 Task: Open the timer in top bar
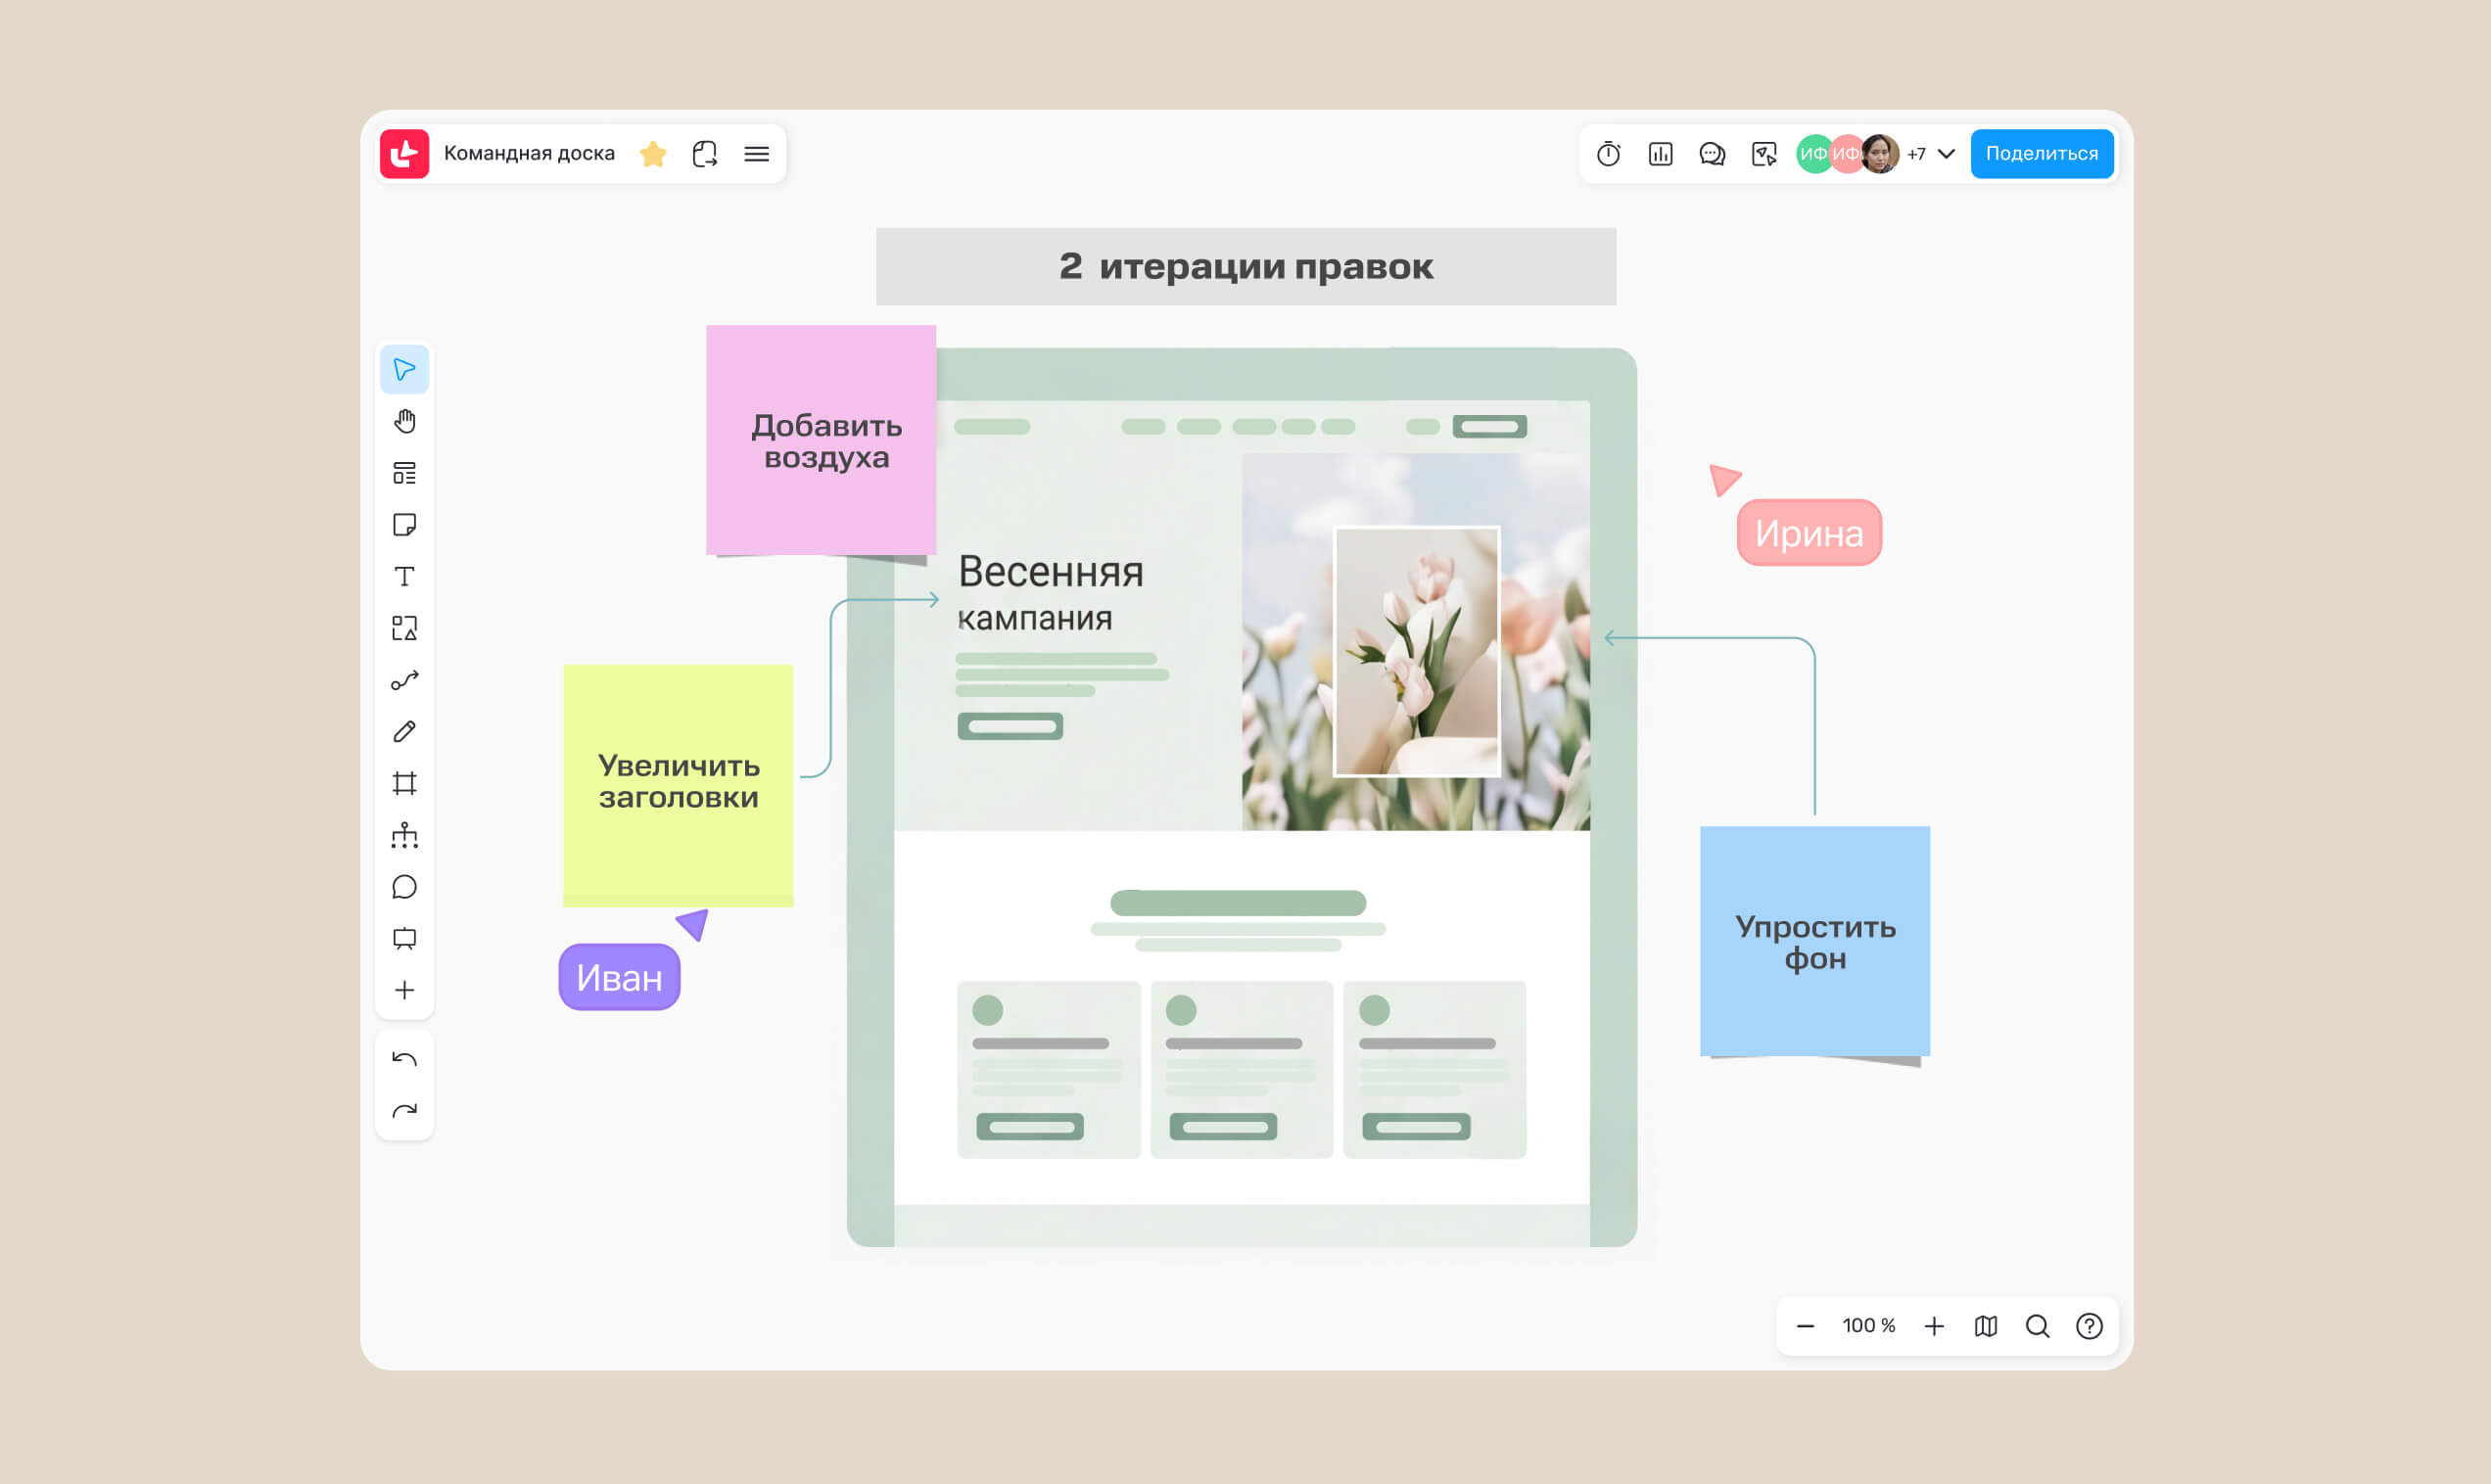pyautogui.click(x=1608, y=154)
